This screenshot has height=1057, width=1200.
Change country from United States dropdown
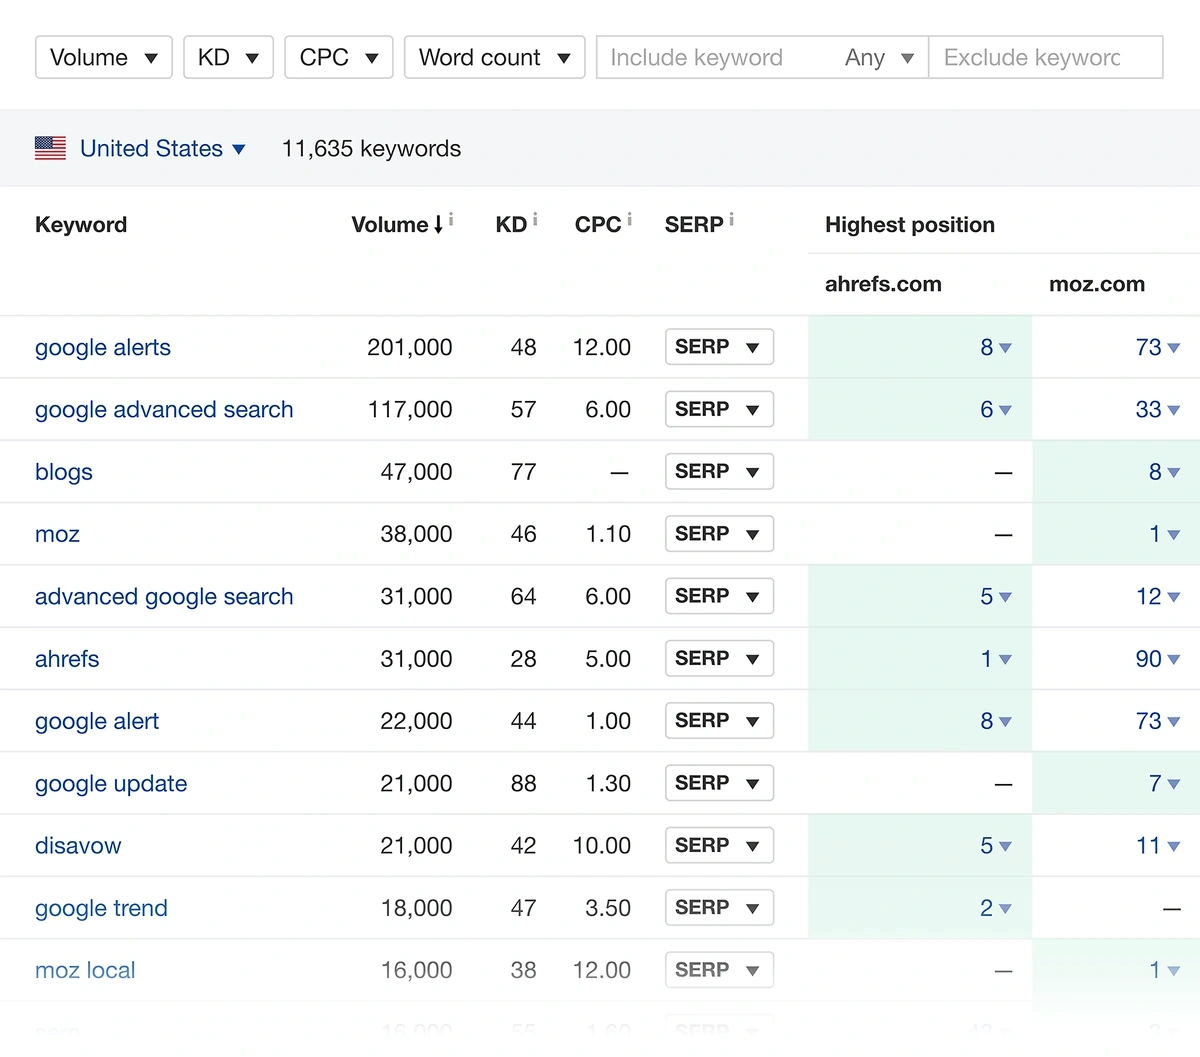tap(162, 148)
